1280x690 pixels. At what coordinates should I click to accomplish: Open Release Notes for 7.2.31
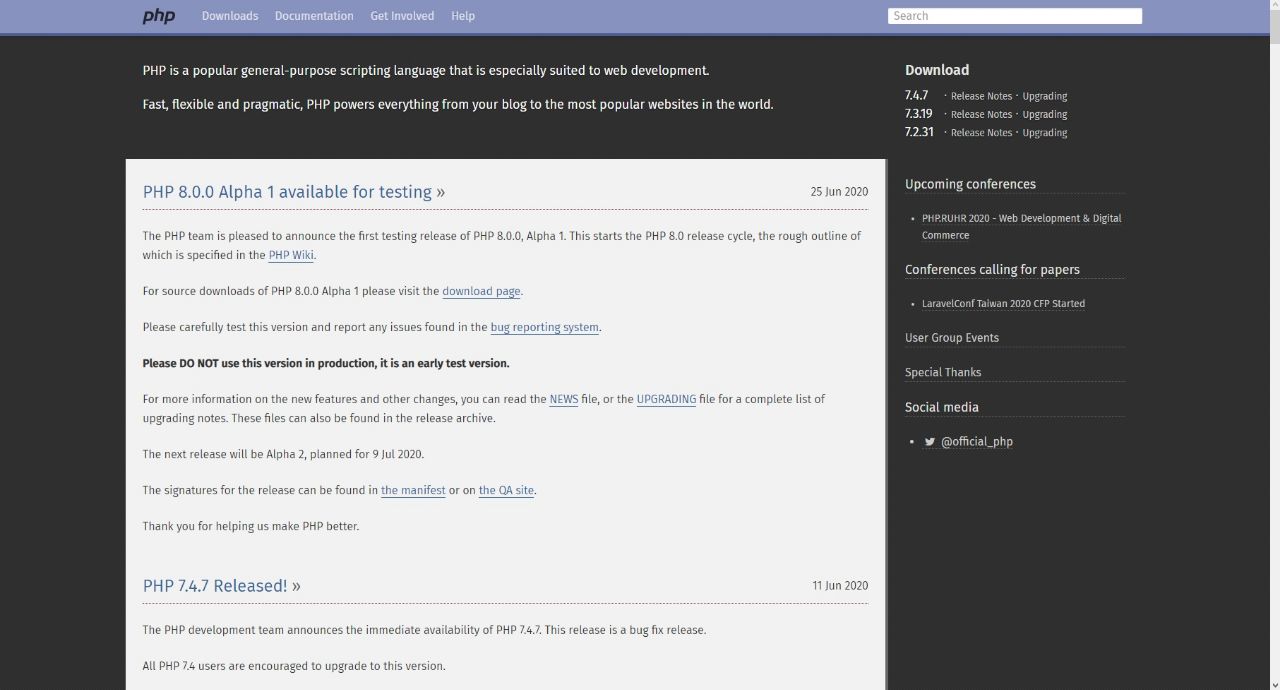pos(981,132)
